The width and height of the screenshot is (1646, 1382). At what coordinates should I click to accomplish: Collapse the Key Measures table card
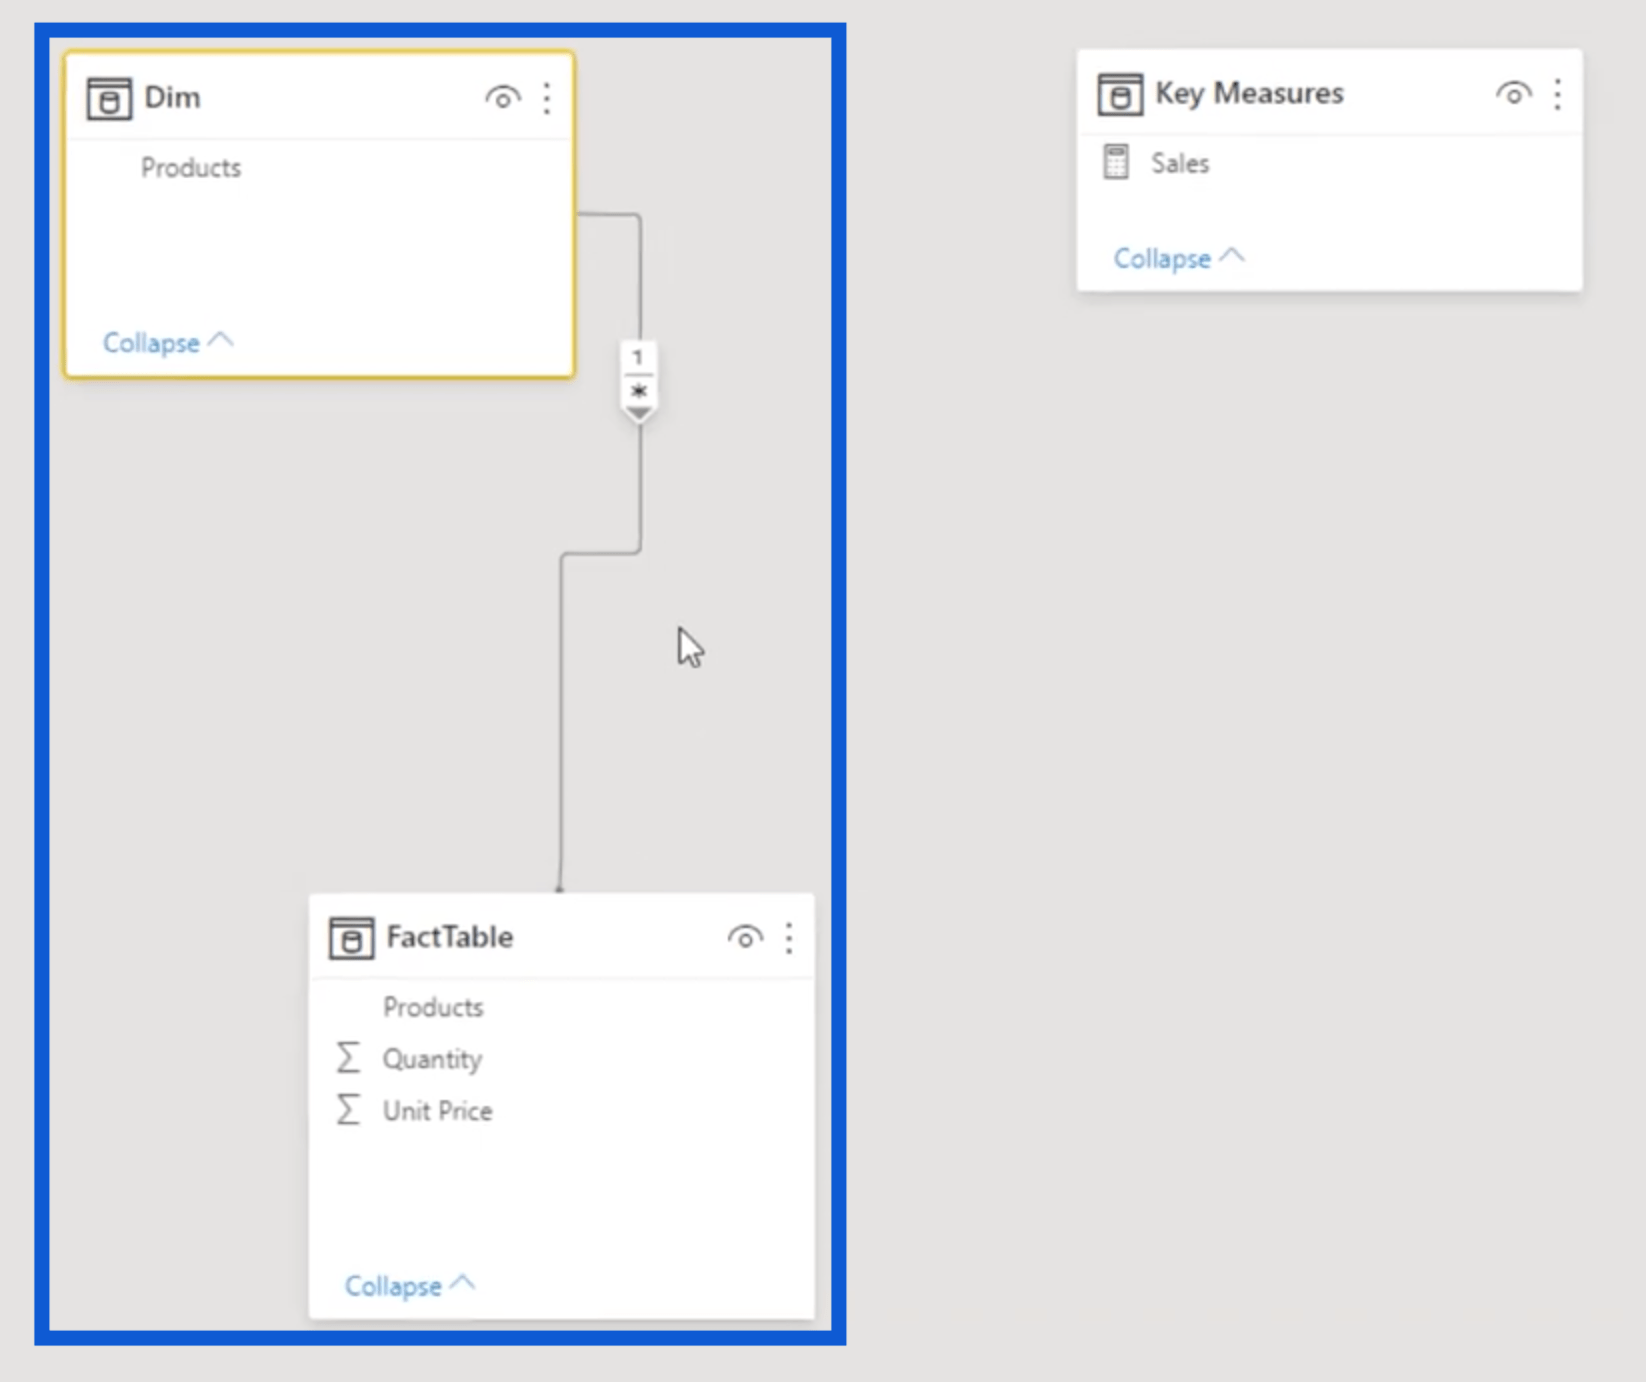(1179, 258)
